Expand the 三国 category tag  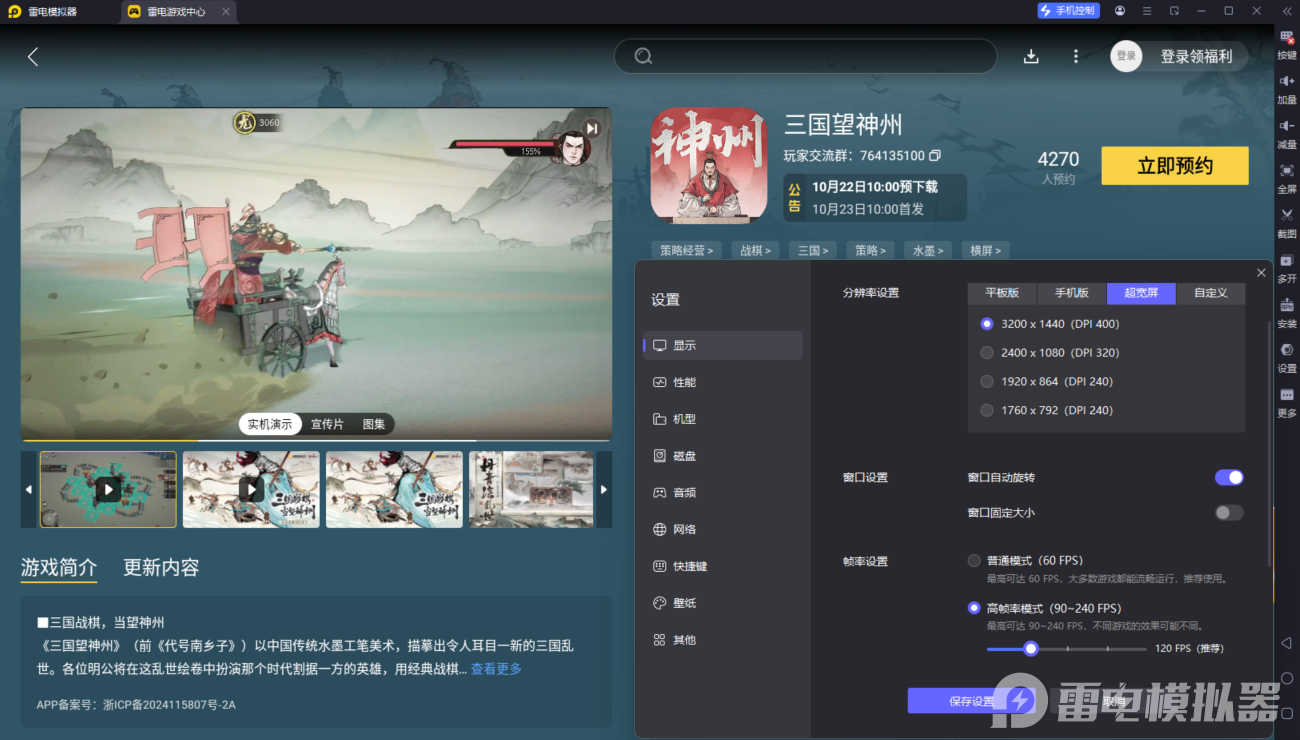812,250
